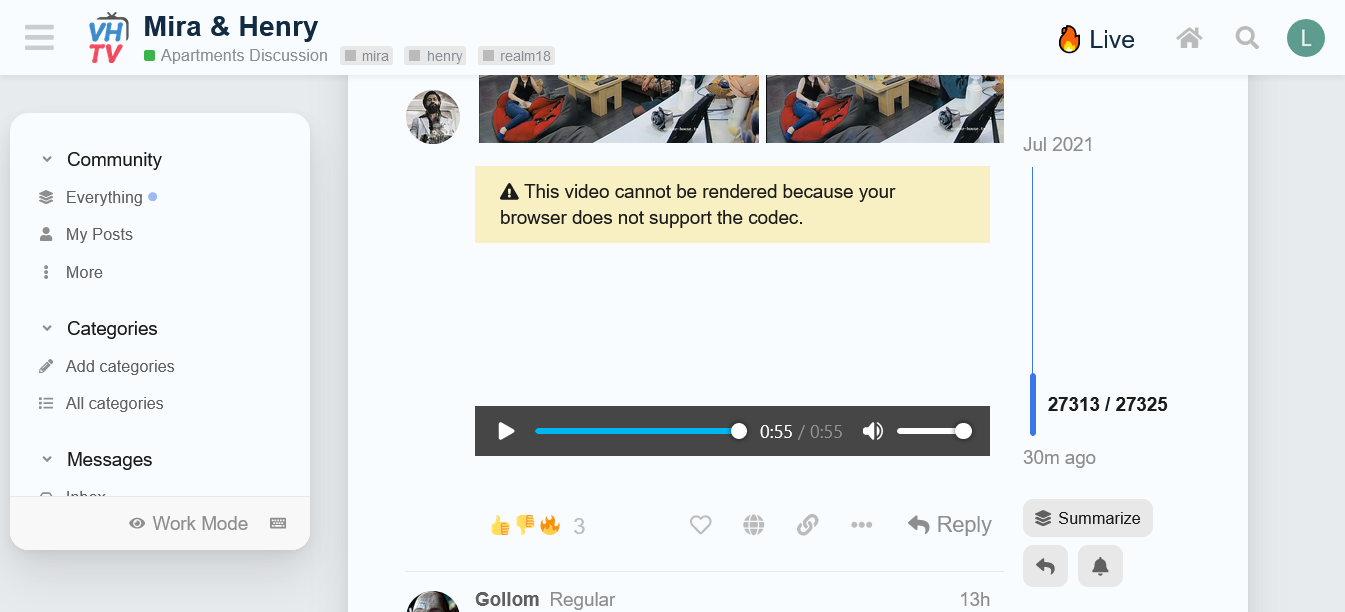Jump to Jul 2021 on timeline
This screenshot has width=1345, height=612.
click(1058, 145)
